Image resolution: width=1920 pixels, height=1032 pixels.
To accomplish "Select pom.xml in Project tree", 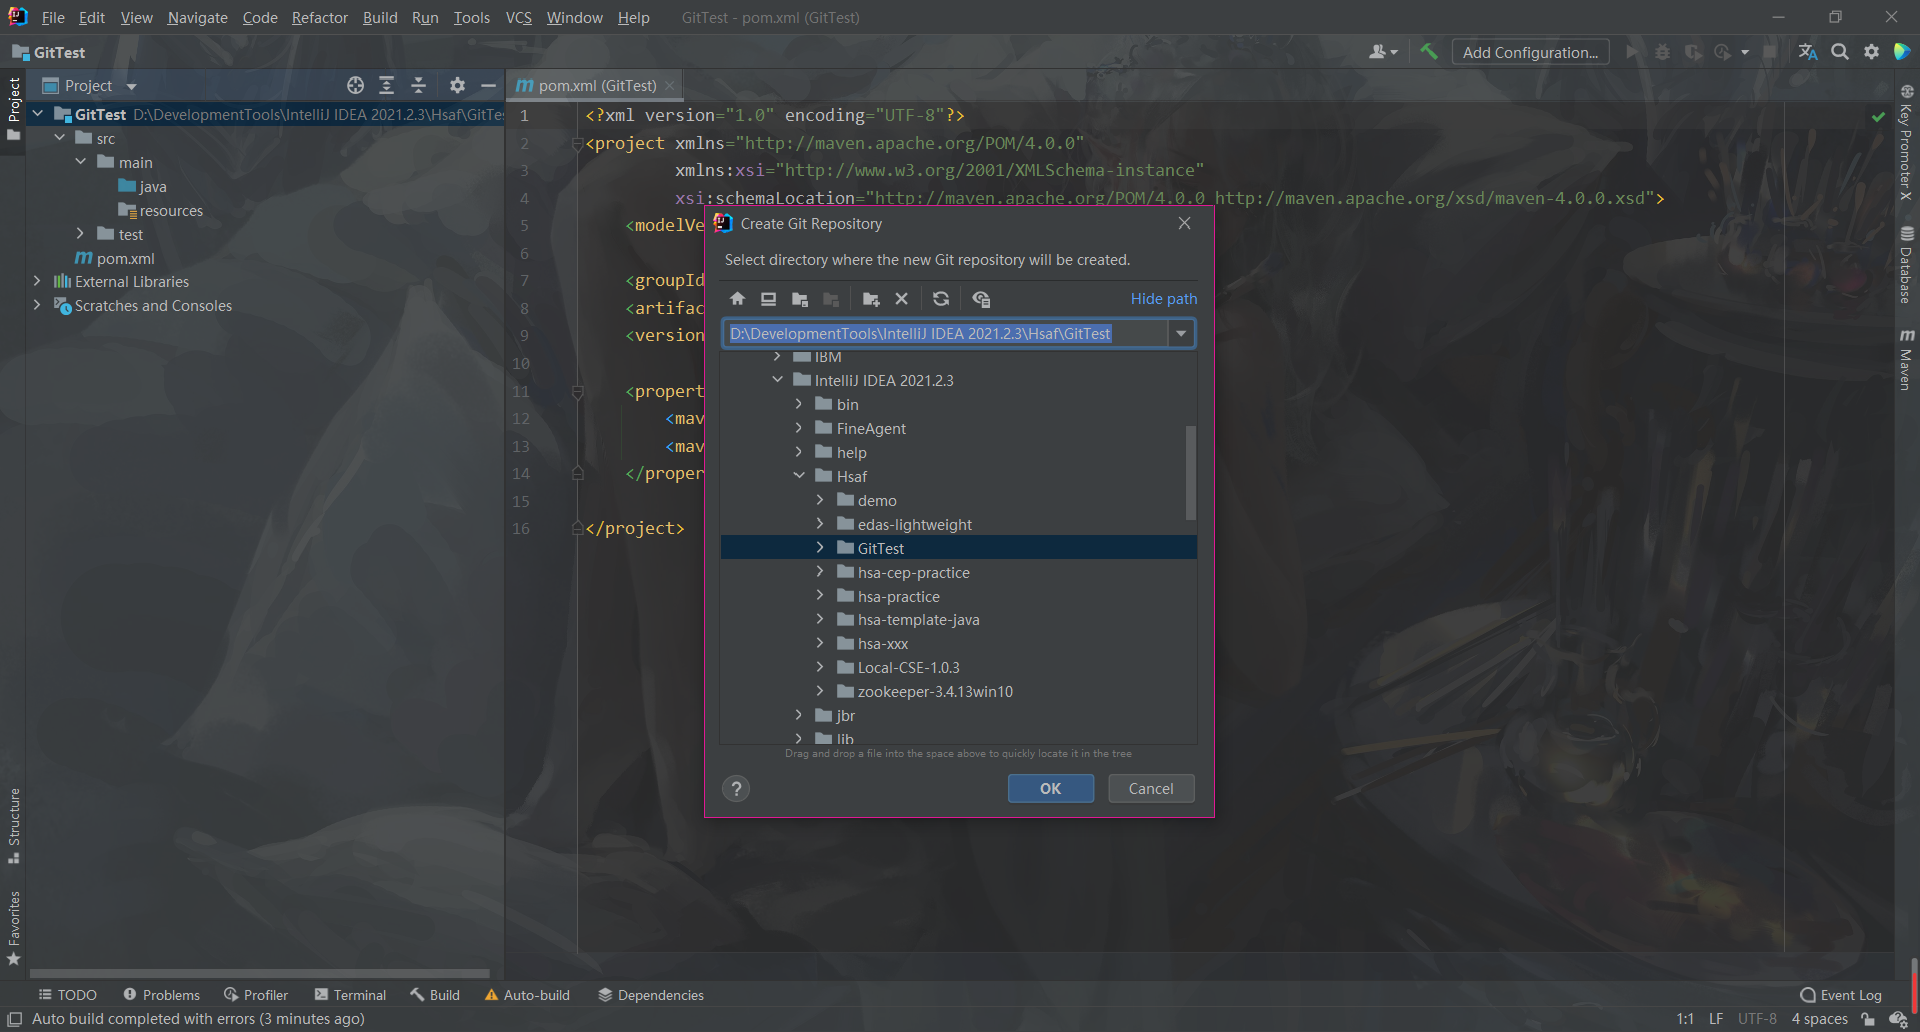I will [x=115, y=259].
